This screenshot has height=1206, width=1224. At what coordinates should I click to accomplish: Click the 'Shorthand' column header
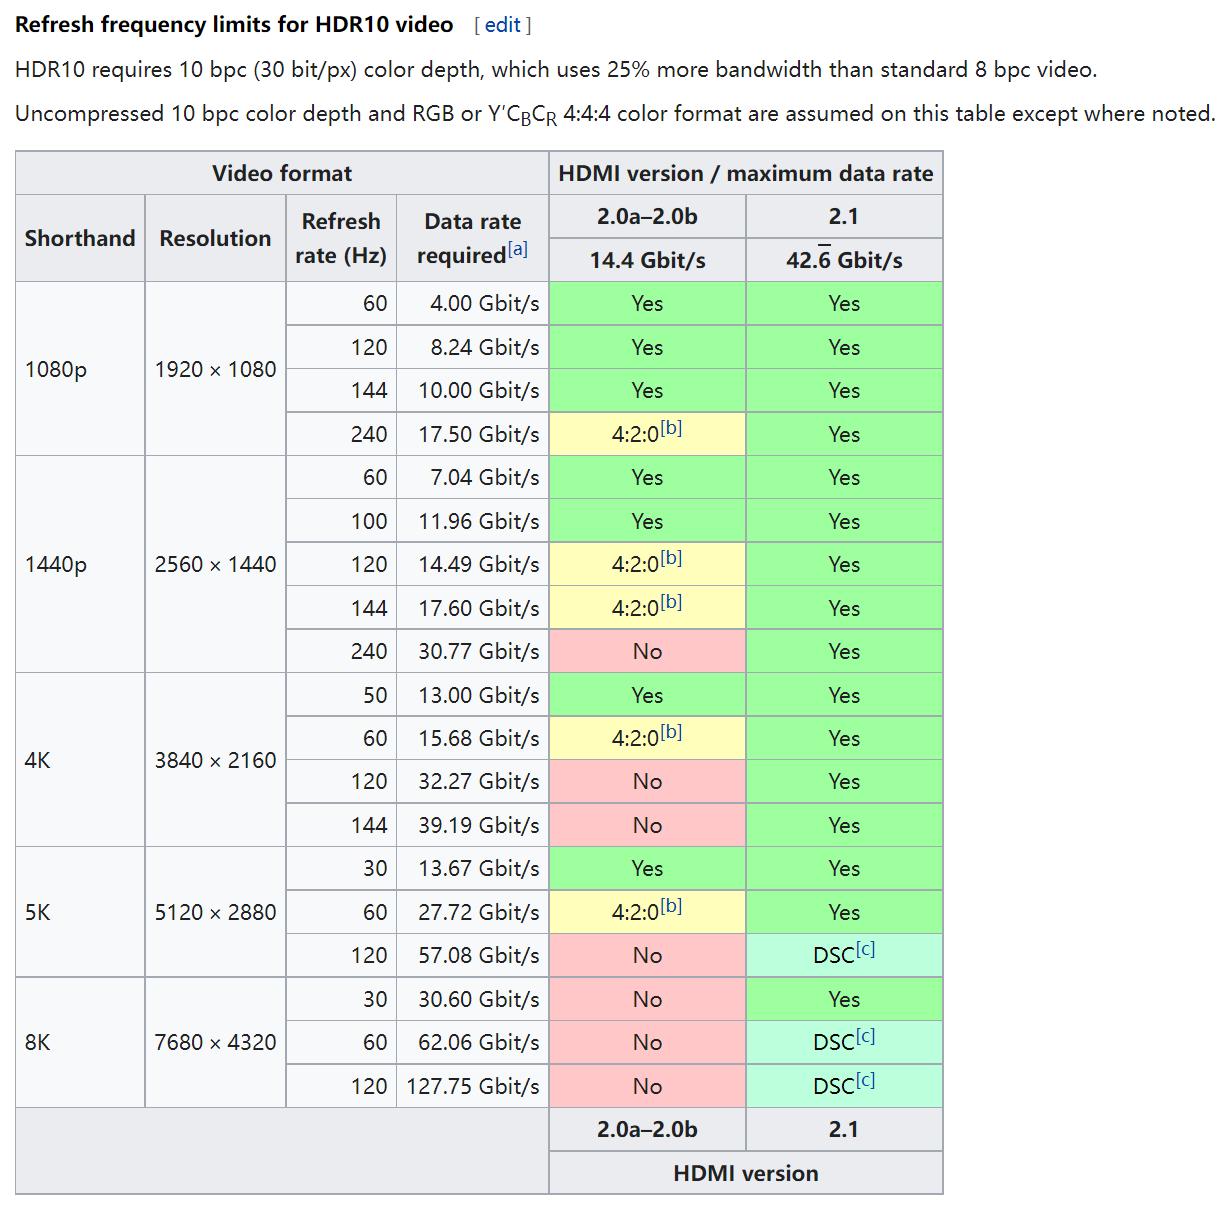pyautogui.click(x=80, y=238)
